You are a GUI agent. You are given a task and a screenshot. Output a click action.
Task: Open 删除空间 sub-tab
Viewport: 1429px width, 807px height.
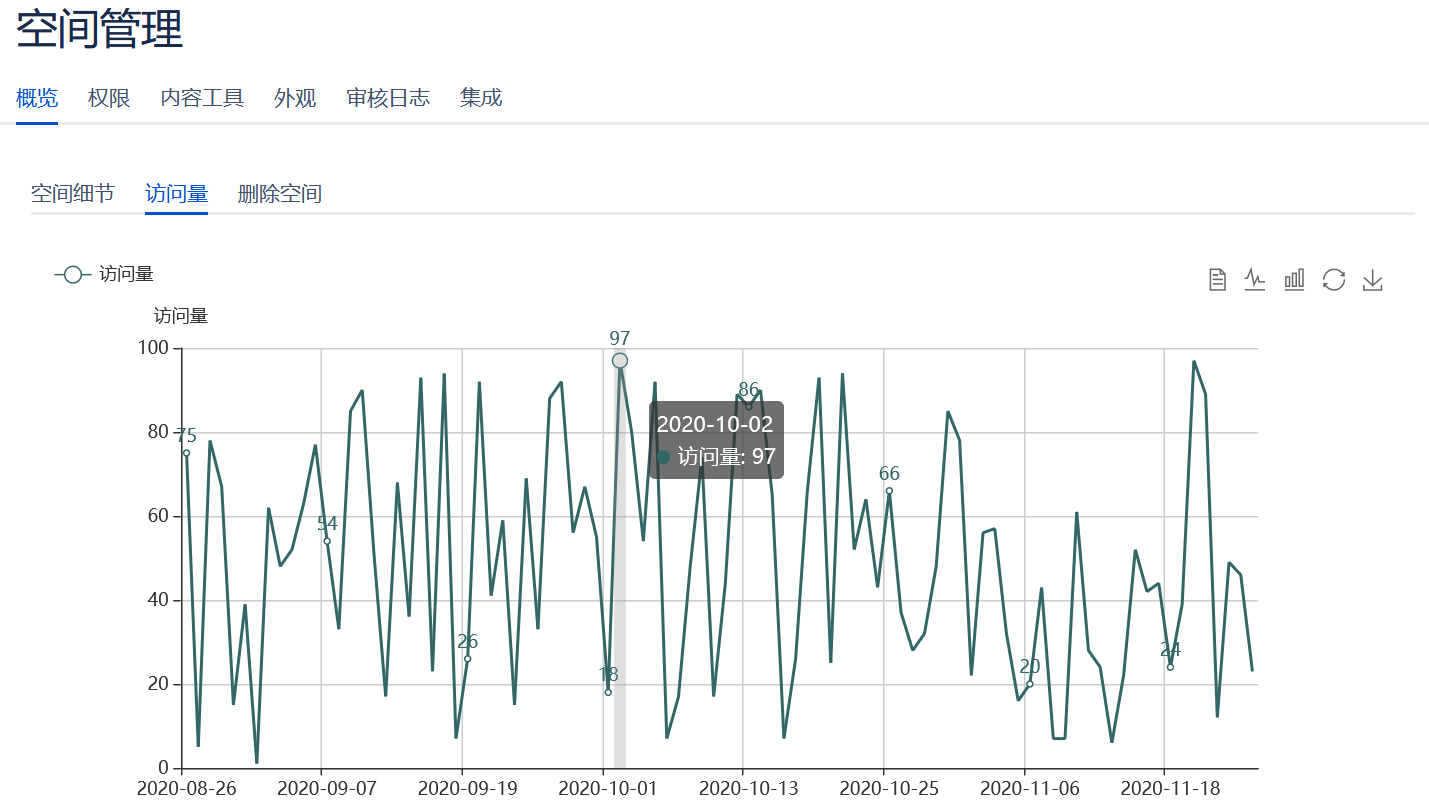[280, 193]
